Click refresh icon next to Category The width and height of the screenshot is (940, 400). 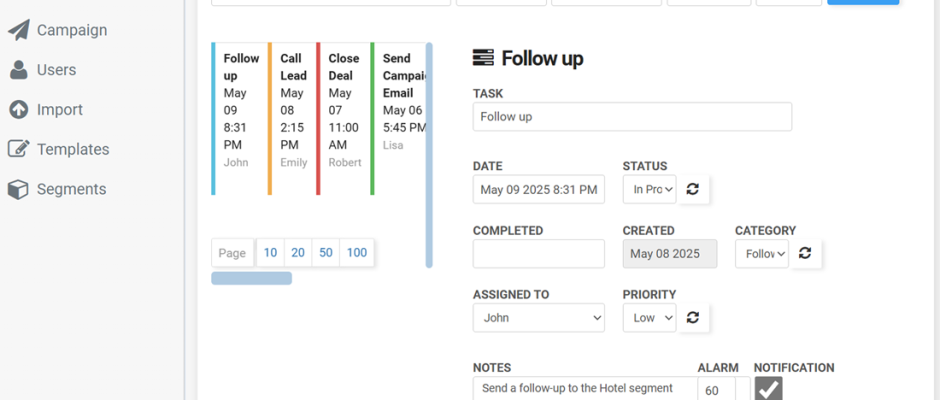805,253
